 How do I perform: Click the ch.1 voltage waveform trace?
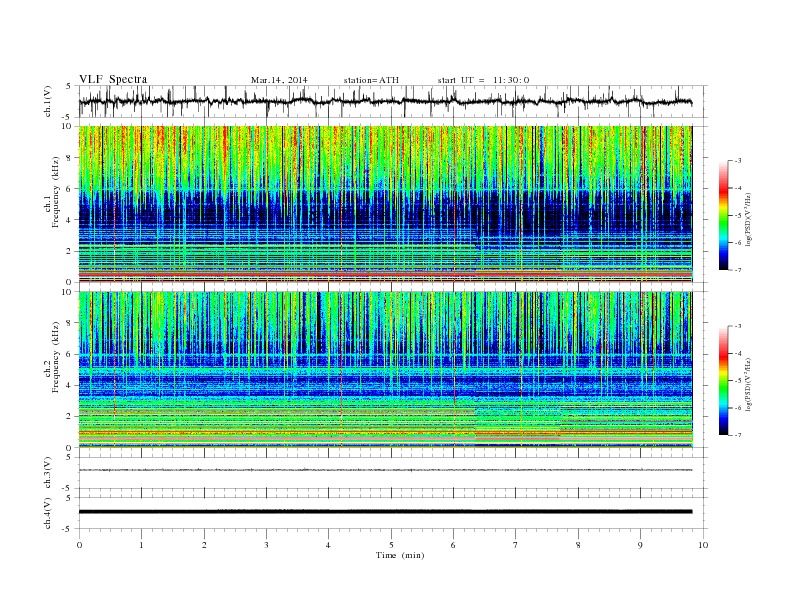385,101
